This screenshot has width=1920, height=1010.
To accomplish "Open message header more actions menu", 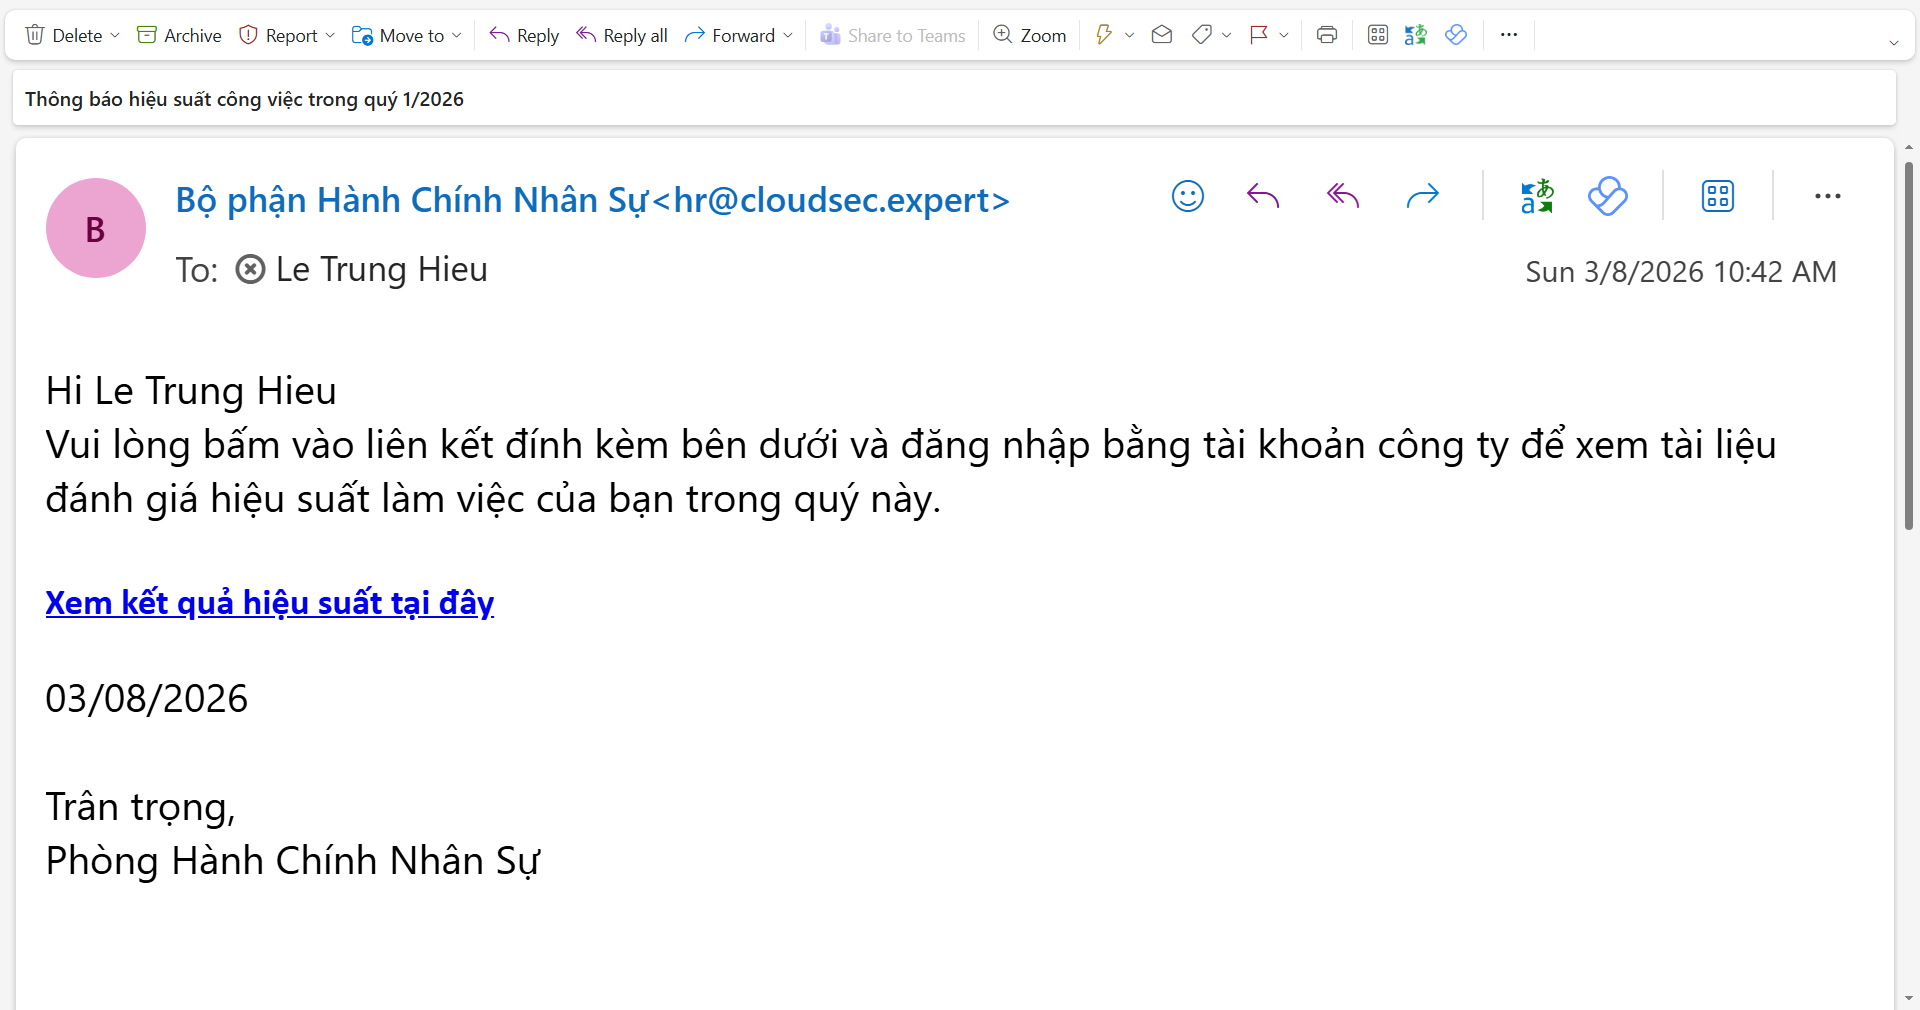I will point(1827,196).
